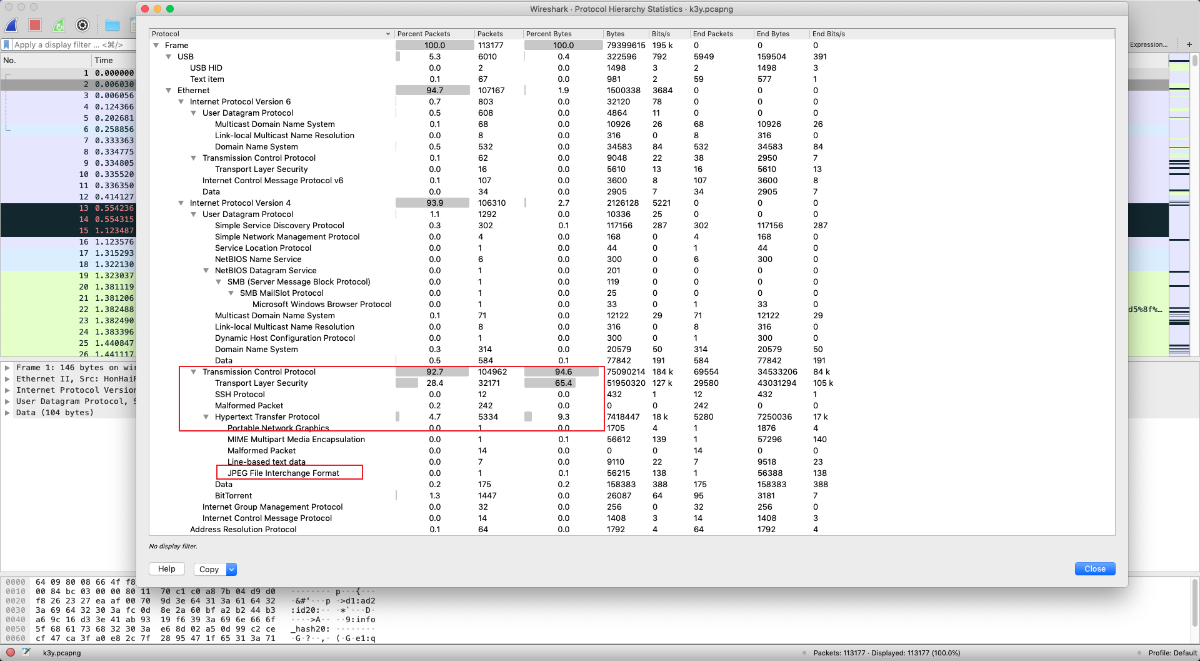Sort by End Bits/s column header
The image size is (1200, 661).
(828, 34)
